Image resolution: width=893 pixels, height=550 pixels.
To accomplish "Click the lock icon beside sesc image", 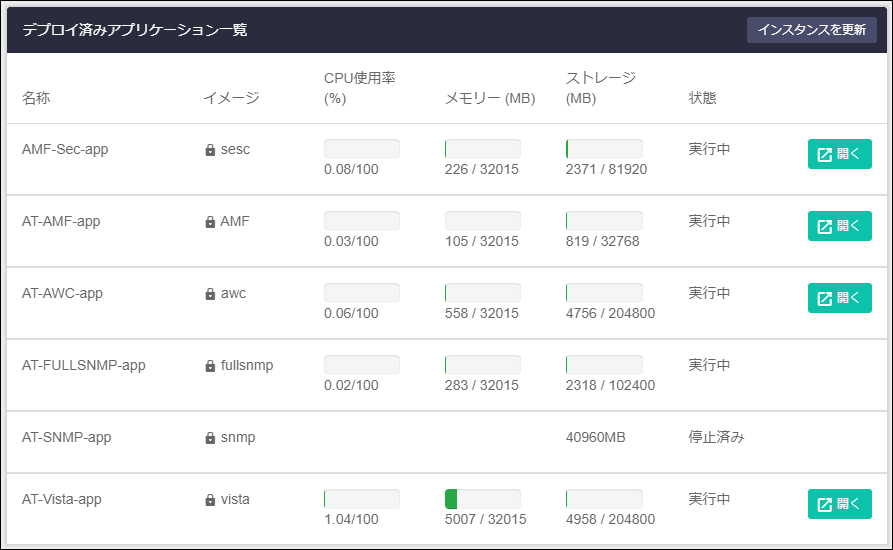I will (210, 150).
